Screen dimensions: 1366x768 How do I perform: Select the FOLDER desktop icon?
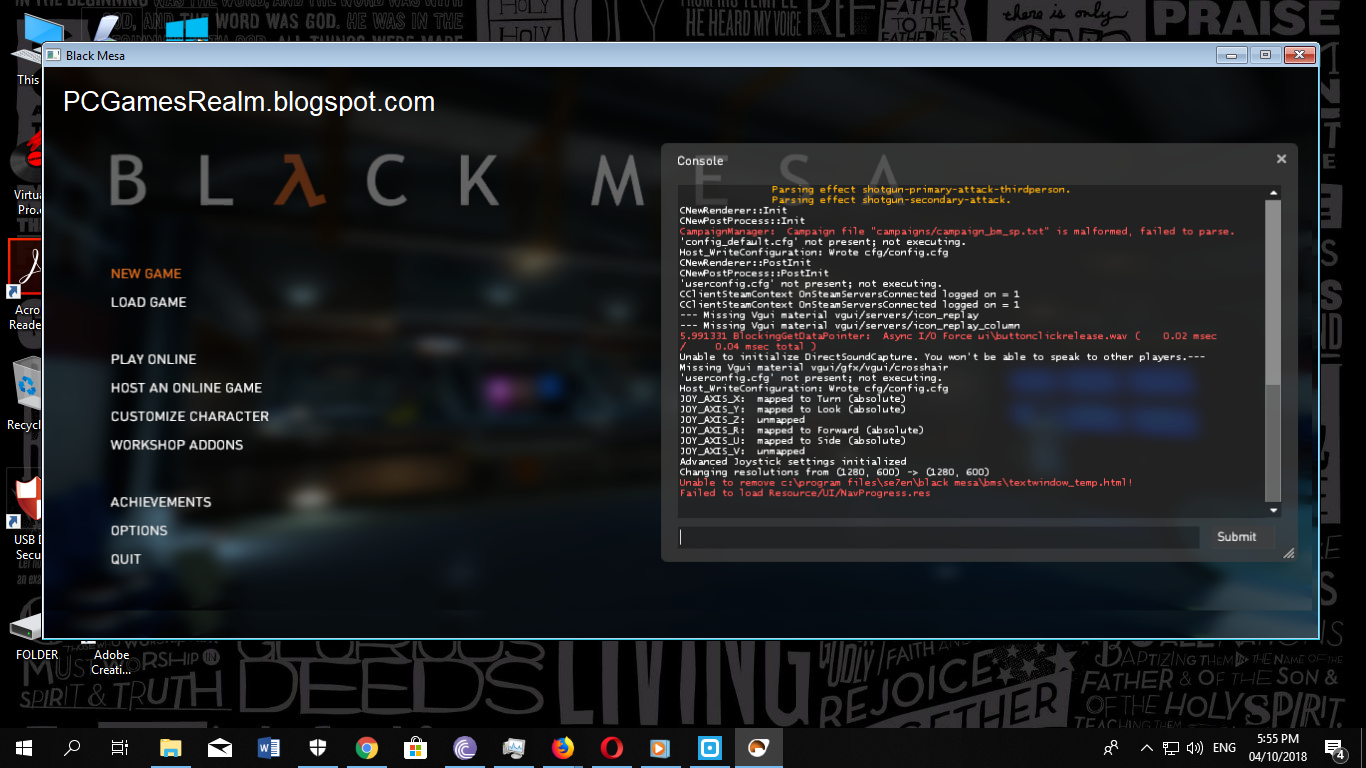click(35, 635)
